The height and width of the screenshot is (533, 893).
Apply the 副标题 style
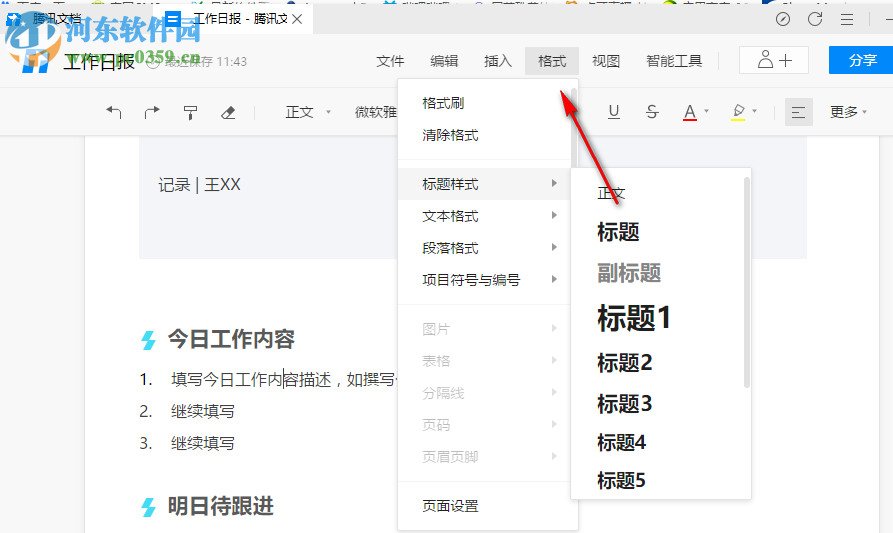tap(629, 273)
